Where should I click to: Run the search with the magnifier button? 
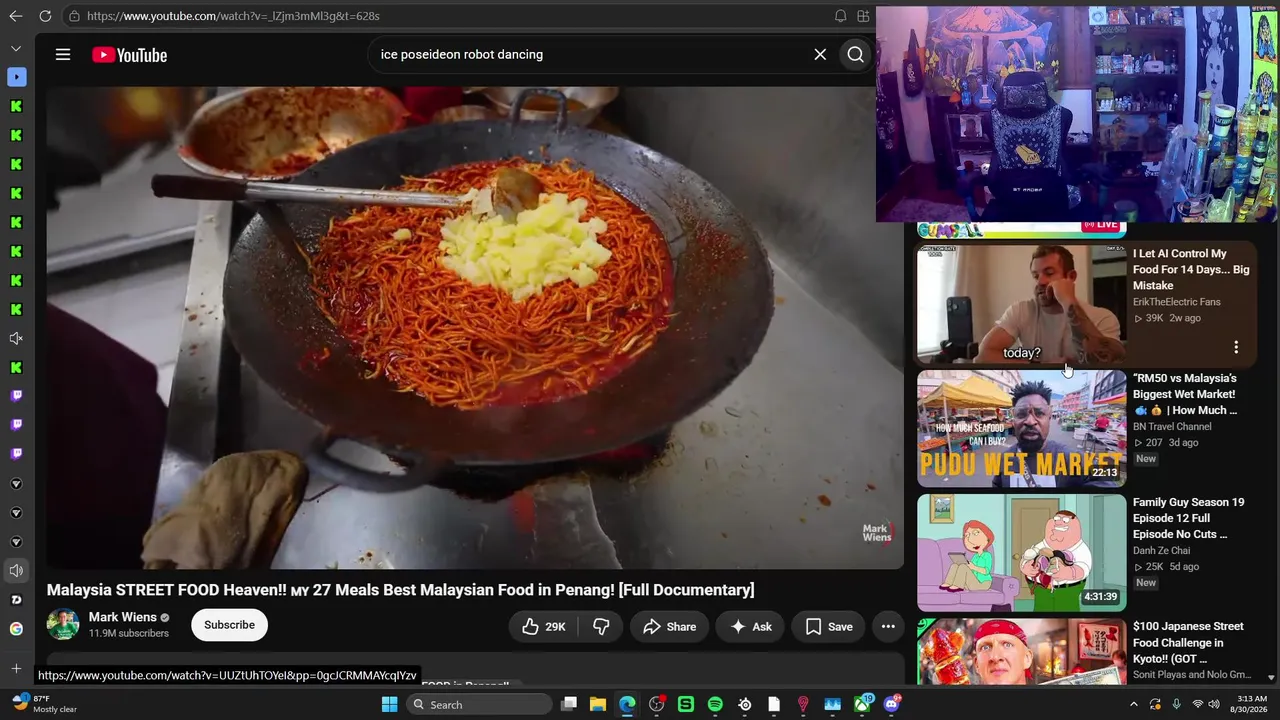coord(855,55)
